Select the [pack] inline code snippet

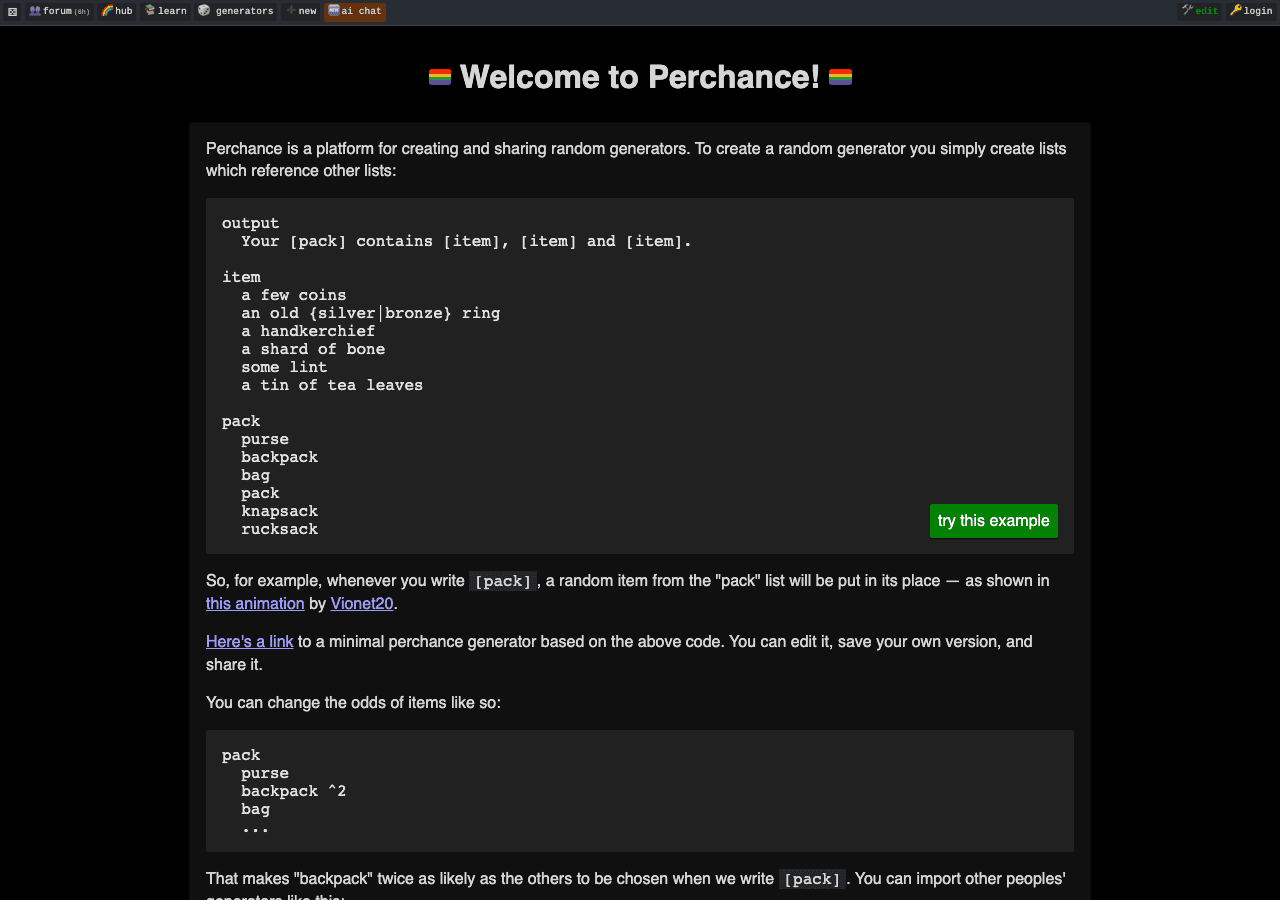(x=502, y=580)
